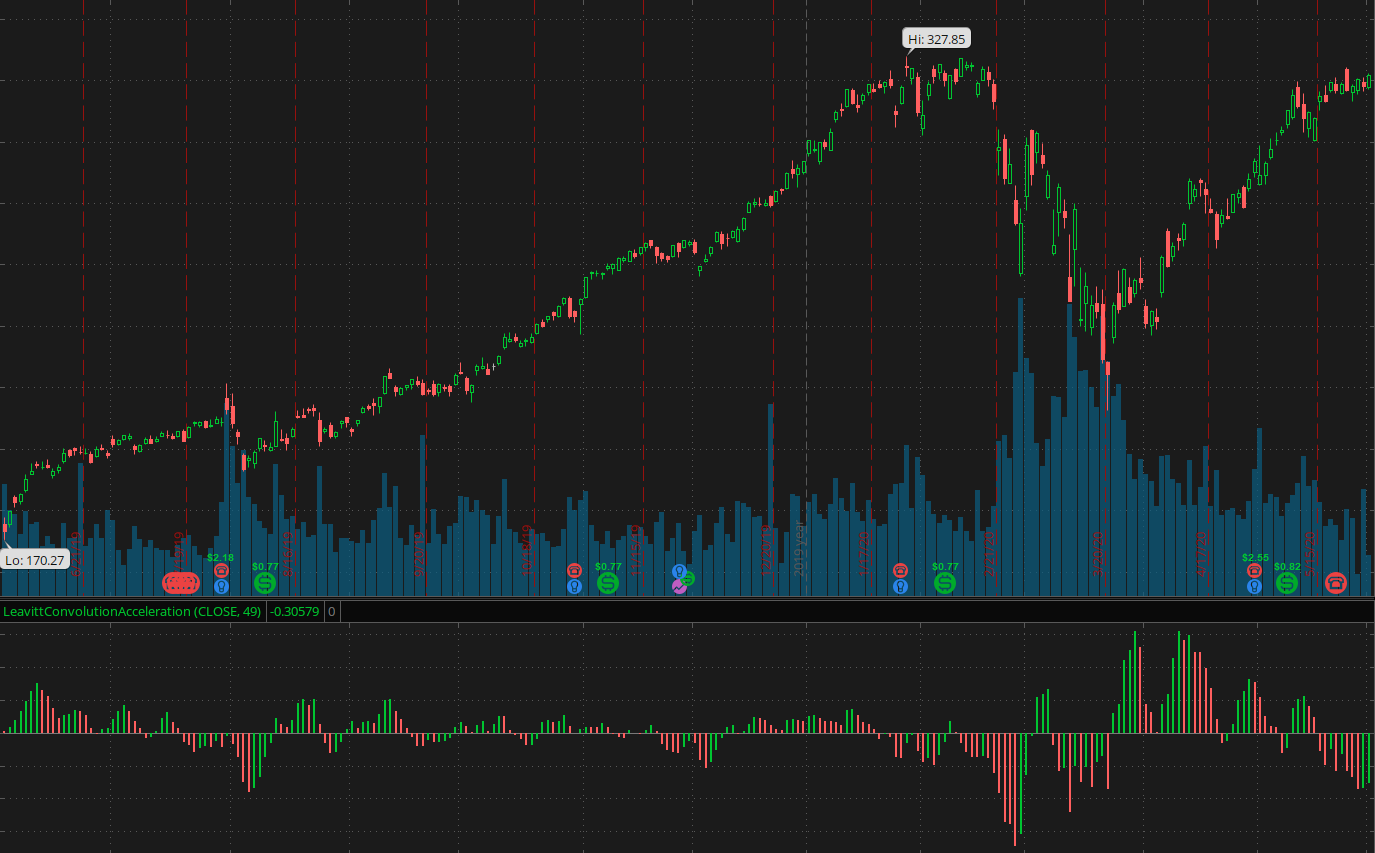
Task: Click the large red phone icon near 5/15/20
Action: coord(1335,582)
